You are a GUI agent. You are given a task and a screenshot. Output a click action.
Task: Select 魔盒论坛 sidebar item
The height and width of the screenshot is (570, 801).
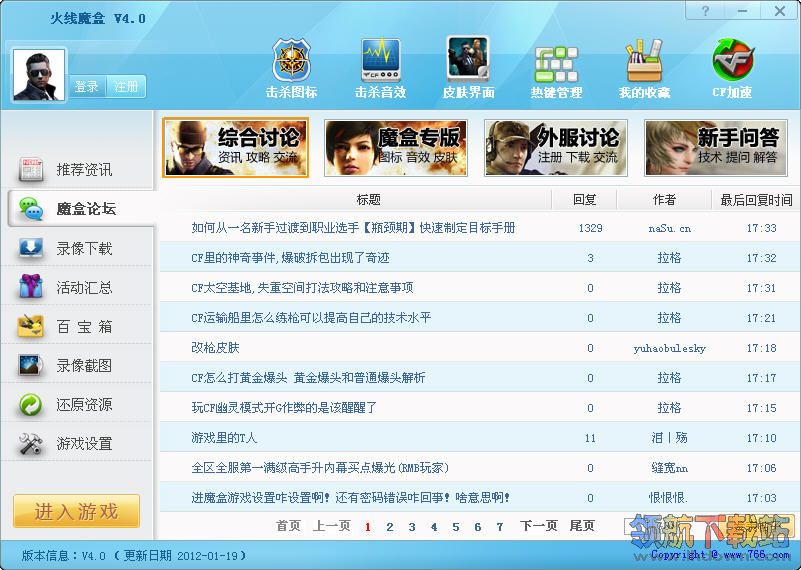[x=81, y=208]
